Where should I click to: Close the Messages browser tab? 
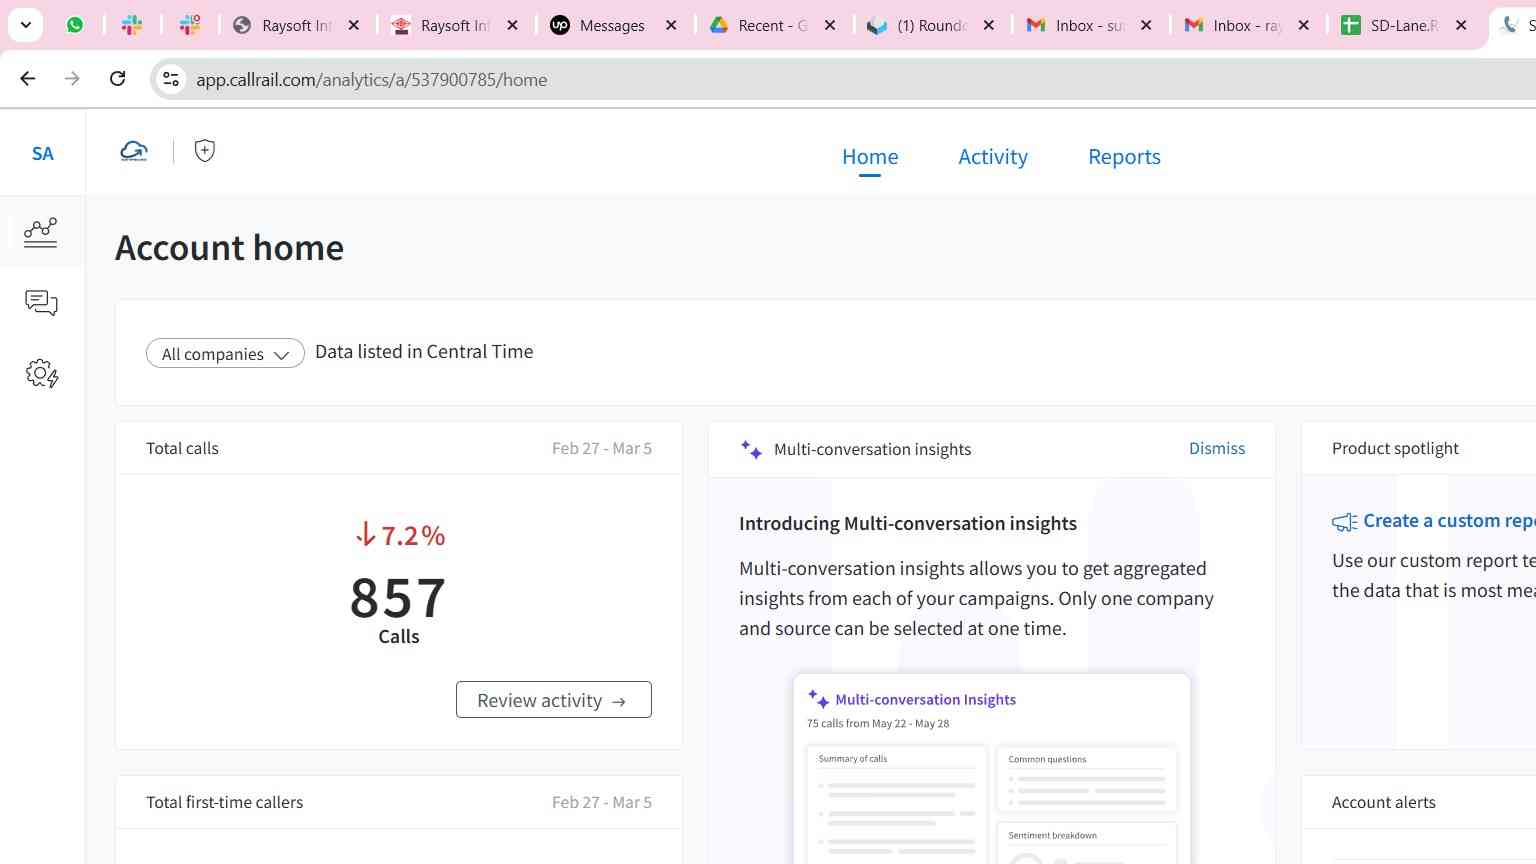point(671,25)
